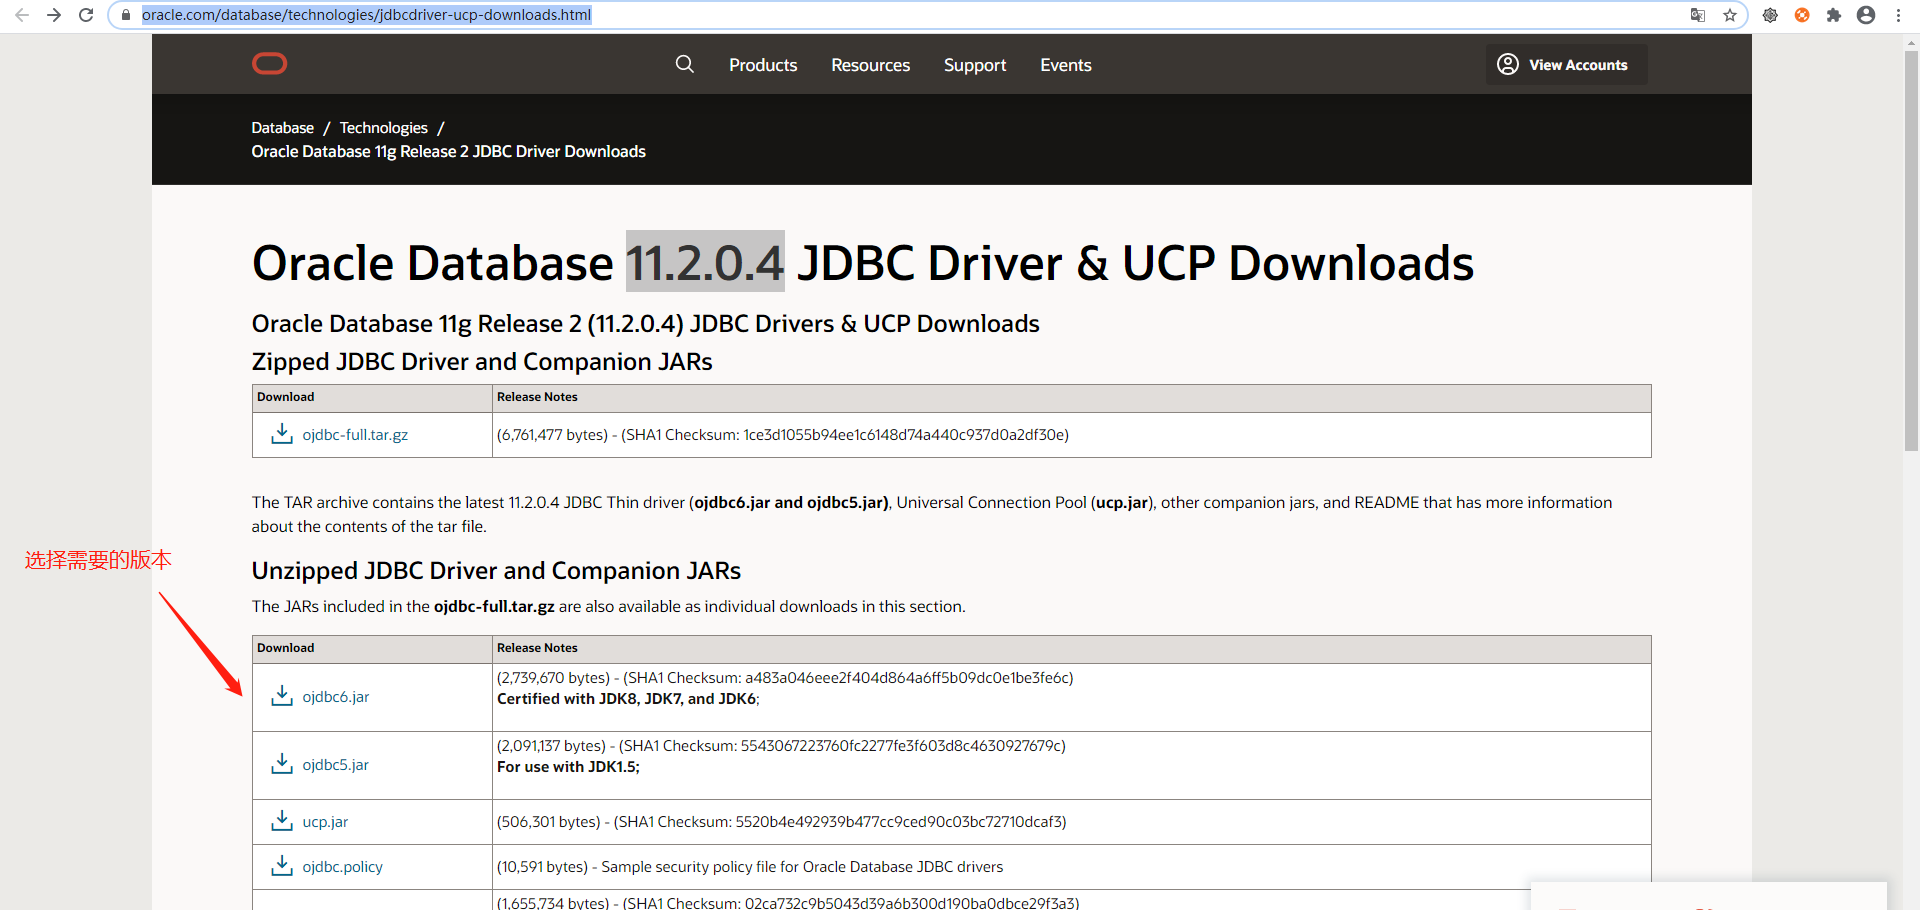The height and width of the screenshot is (910, 1920).
Task: Click 'Certified with JDK8, JDK7, and JDK6;' text
Action: 628,699
